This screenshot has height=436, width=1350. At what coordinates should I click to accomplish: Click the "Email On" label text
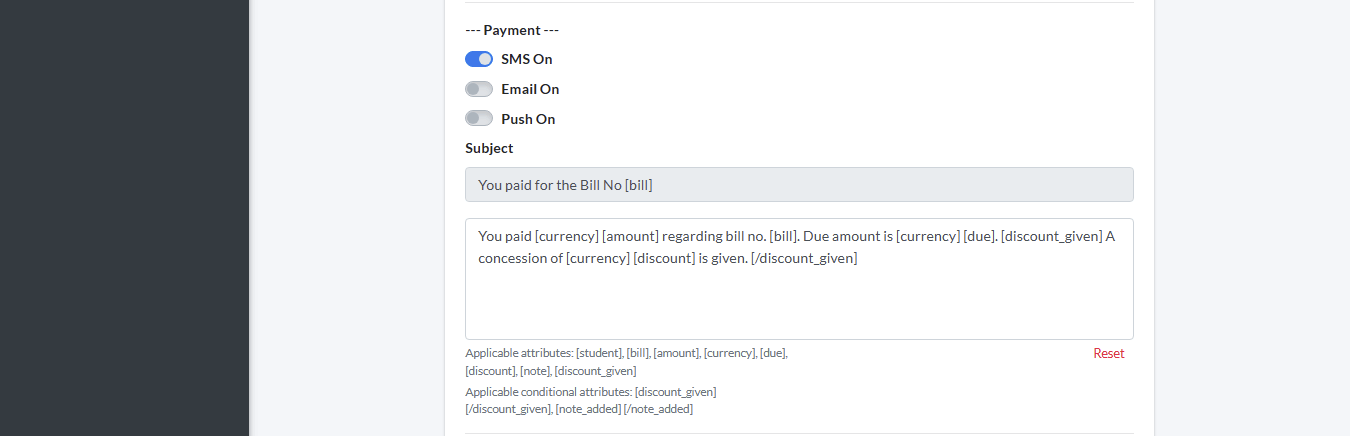[x=530, y=89]
